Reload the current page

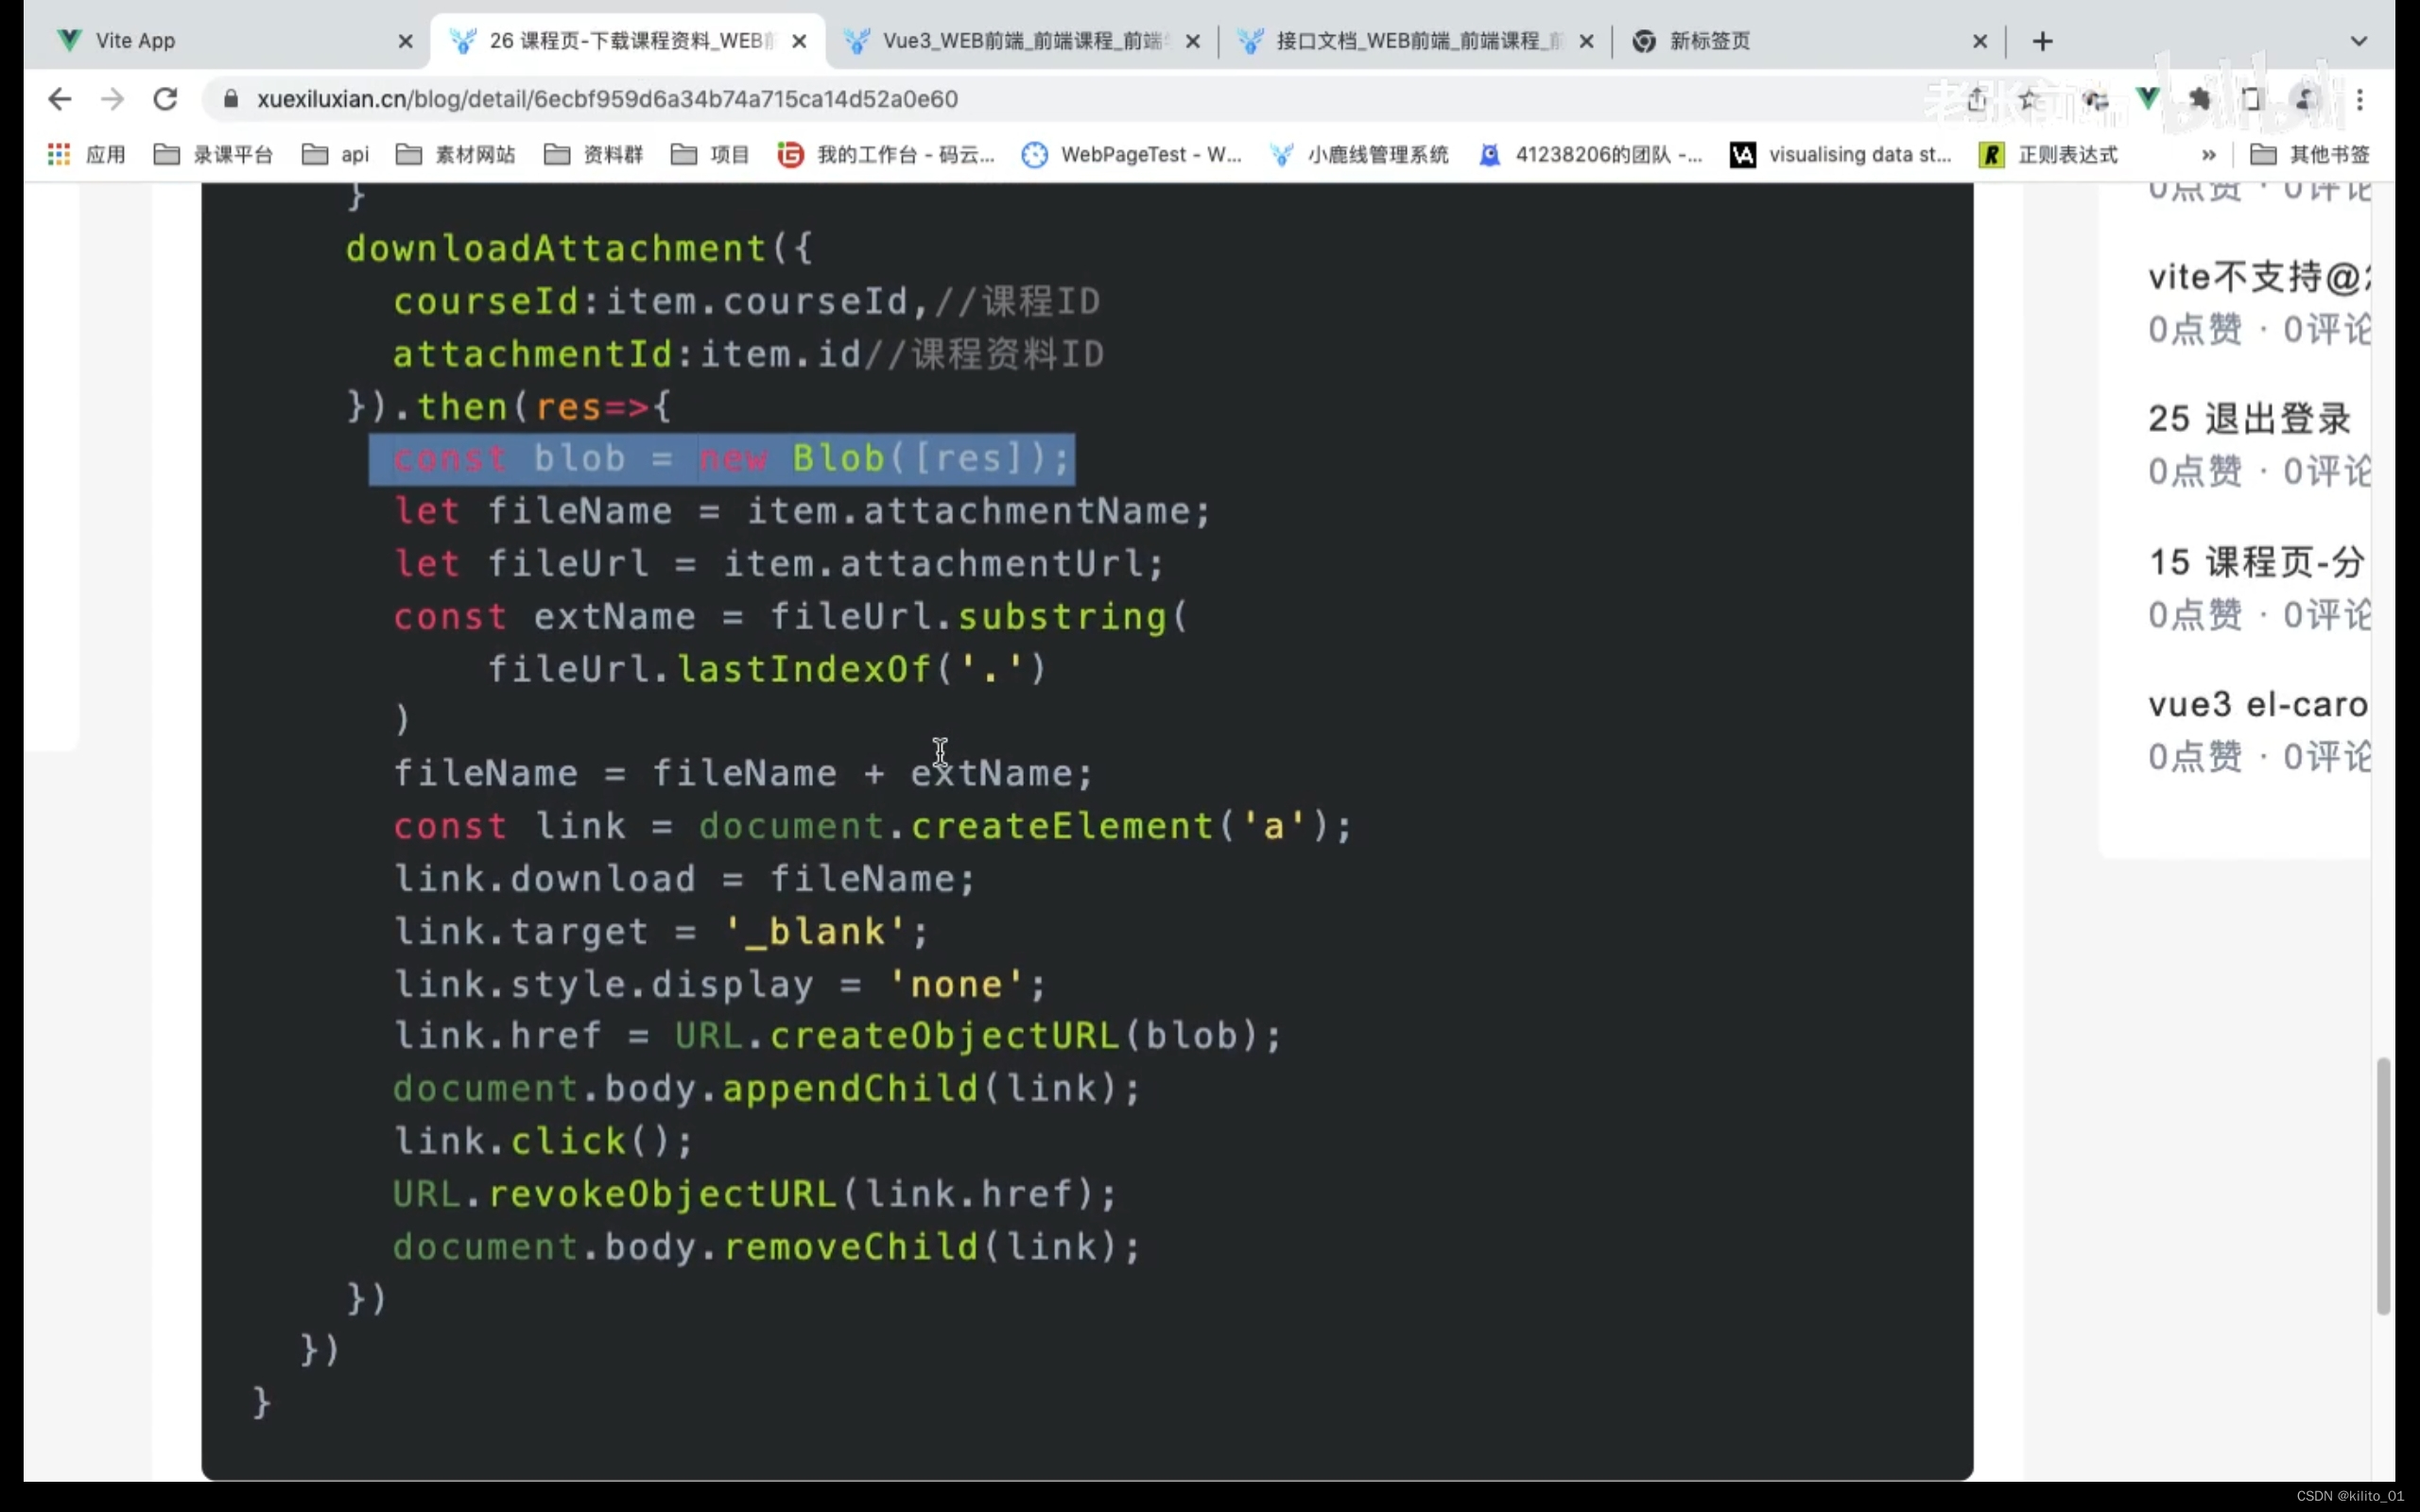tap(165, 99)
